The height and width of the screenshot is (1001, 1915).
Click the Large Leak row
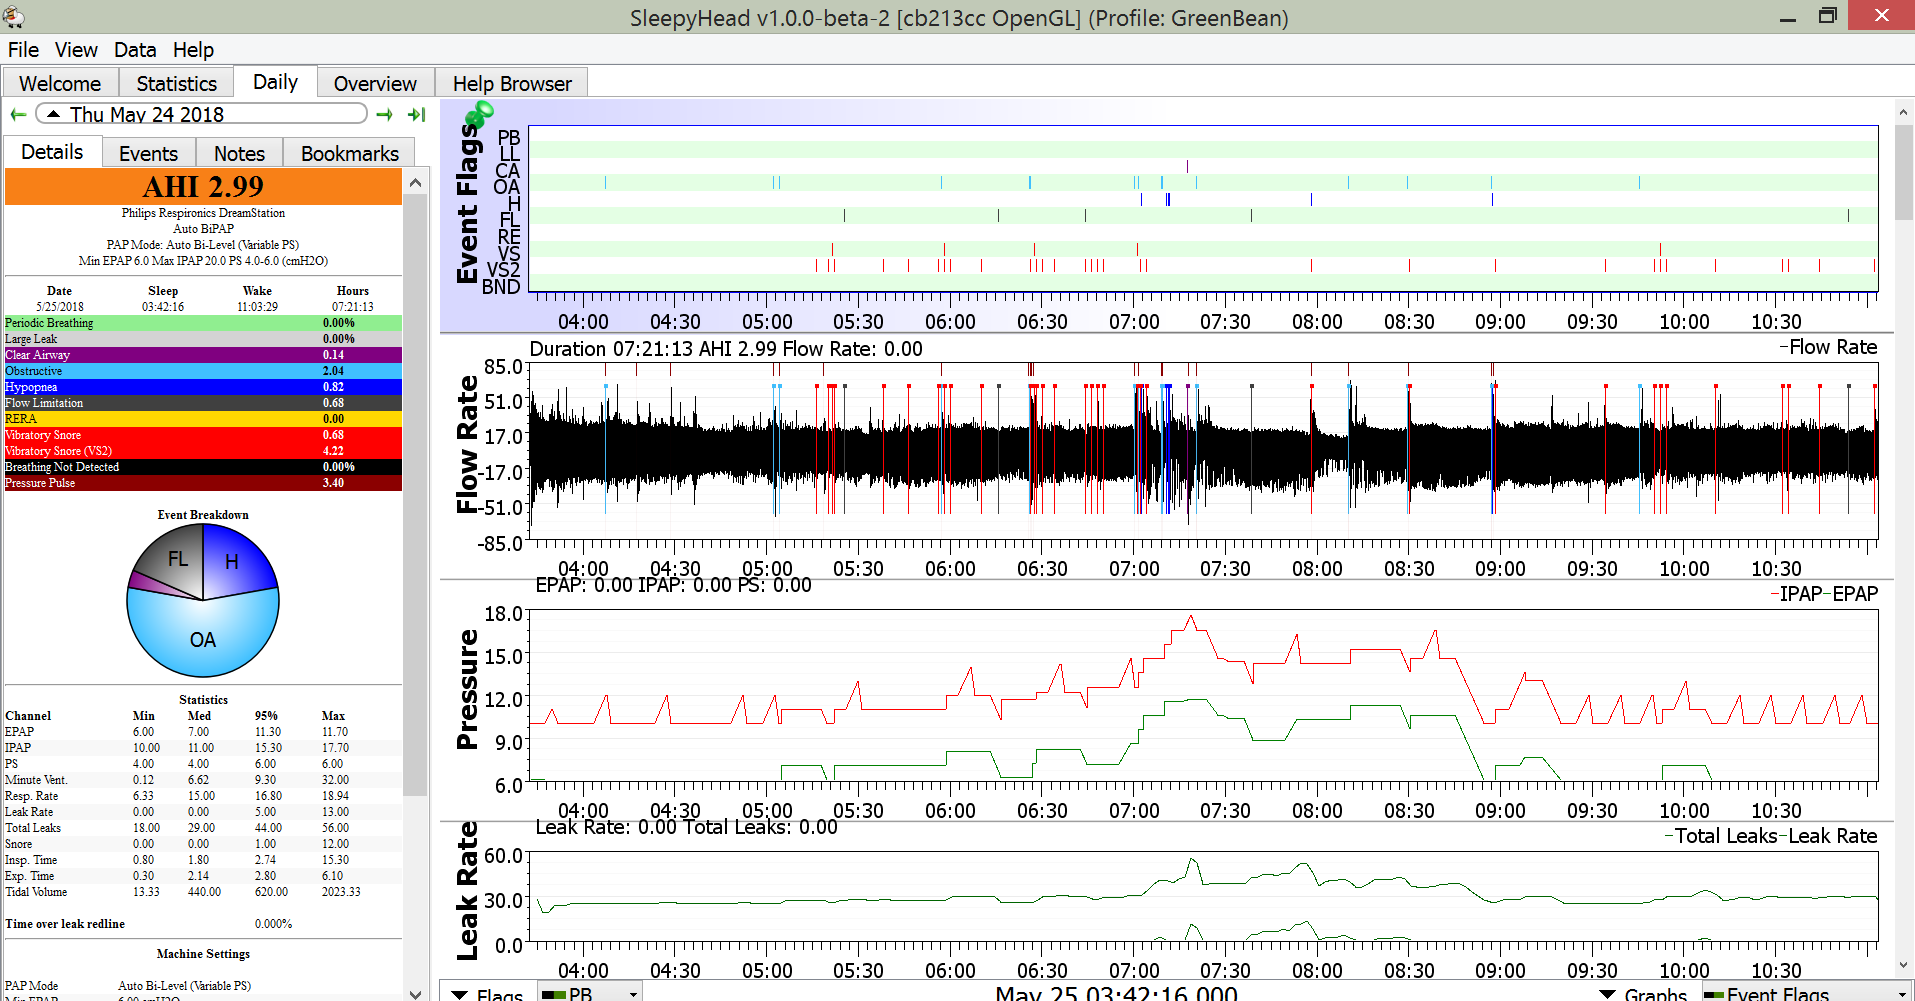203,339
